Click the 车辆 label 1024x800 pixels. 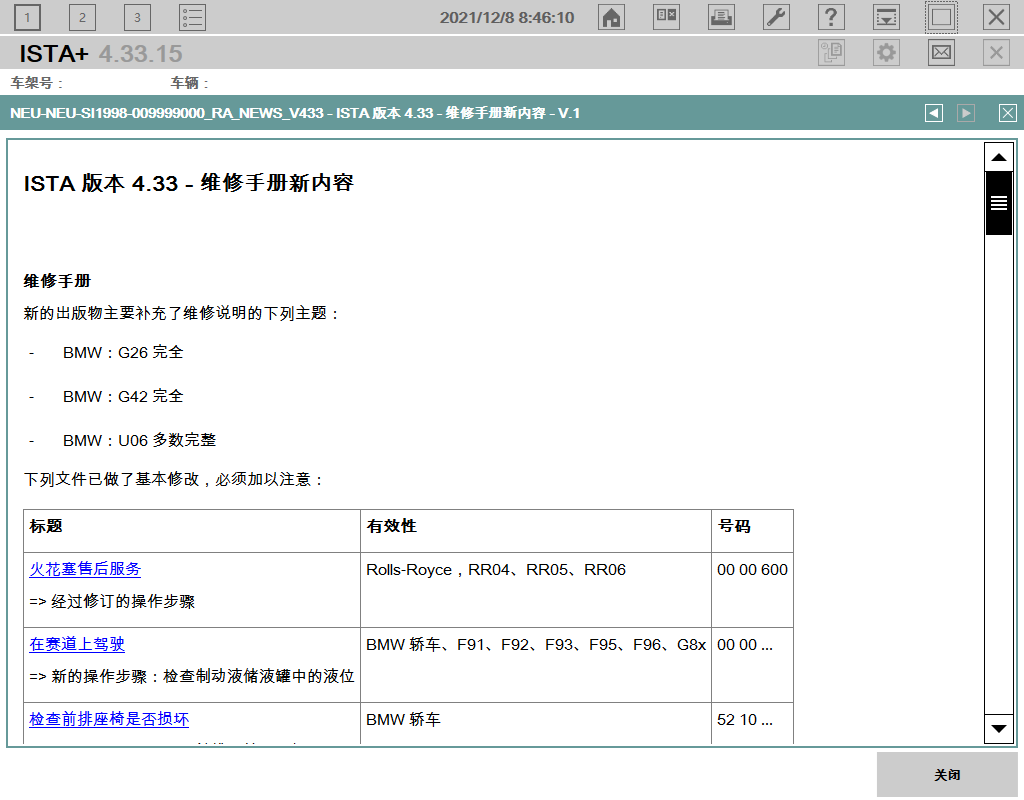click(189, 83)
